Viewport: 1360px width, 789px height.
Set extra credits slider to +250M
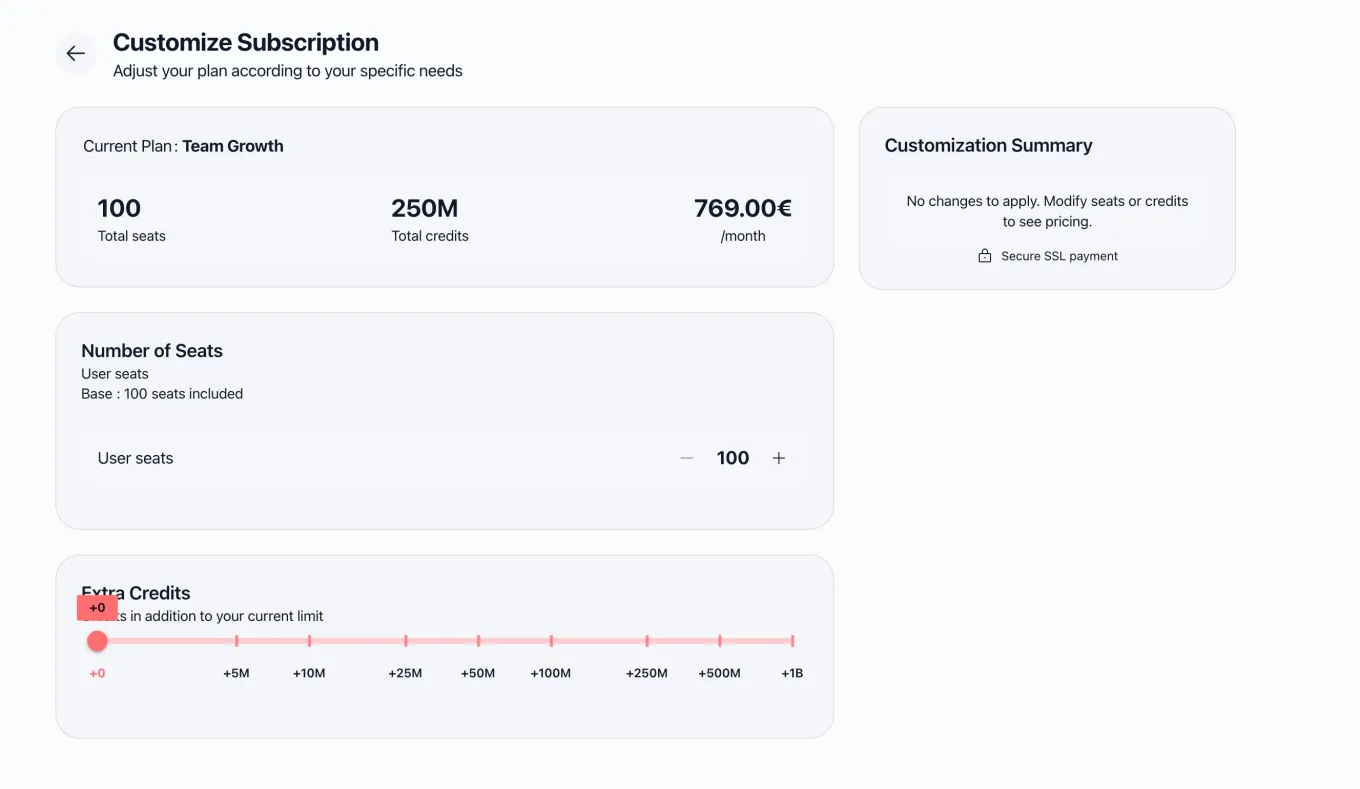[x=647, y=641]
